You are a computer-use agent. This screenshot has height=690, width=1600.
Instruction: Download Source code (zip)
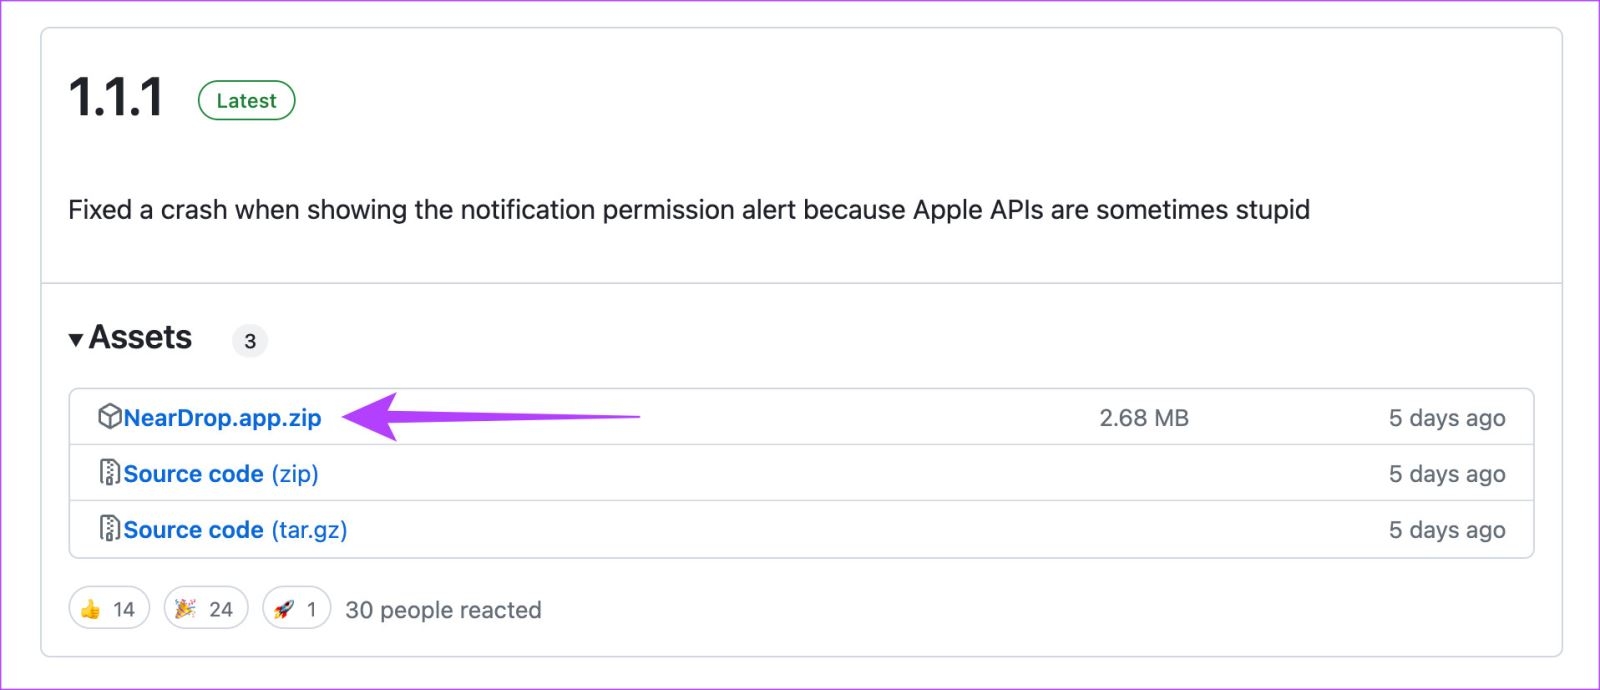[221, 474]
